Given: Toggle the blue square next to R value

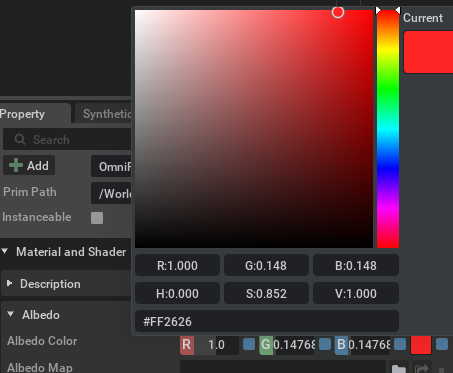Looking at the screenshot, I should 249,344.
